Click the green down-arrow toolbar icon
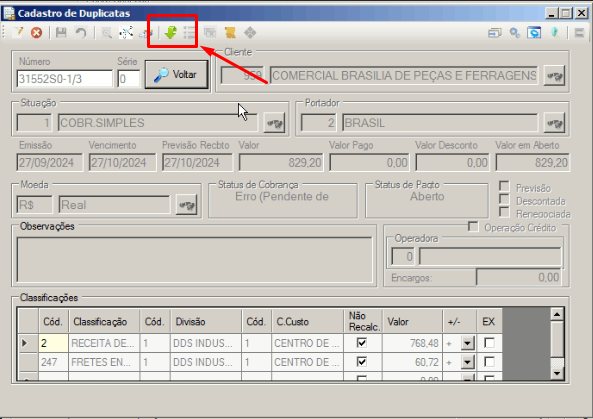Screen dimensions: 593x419 pyautogui.click(x=171, y=33)
